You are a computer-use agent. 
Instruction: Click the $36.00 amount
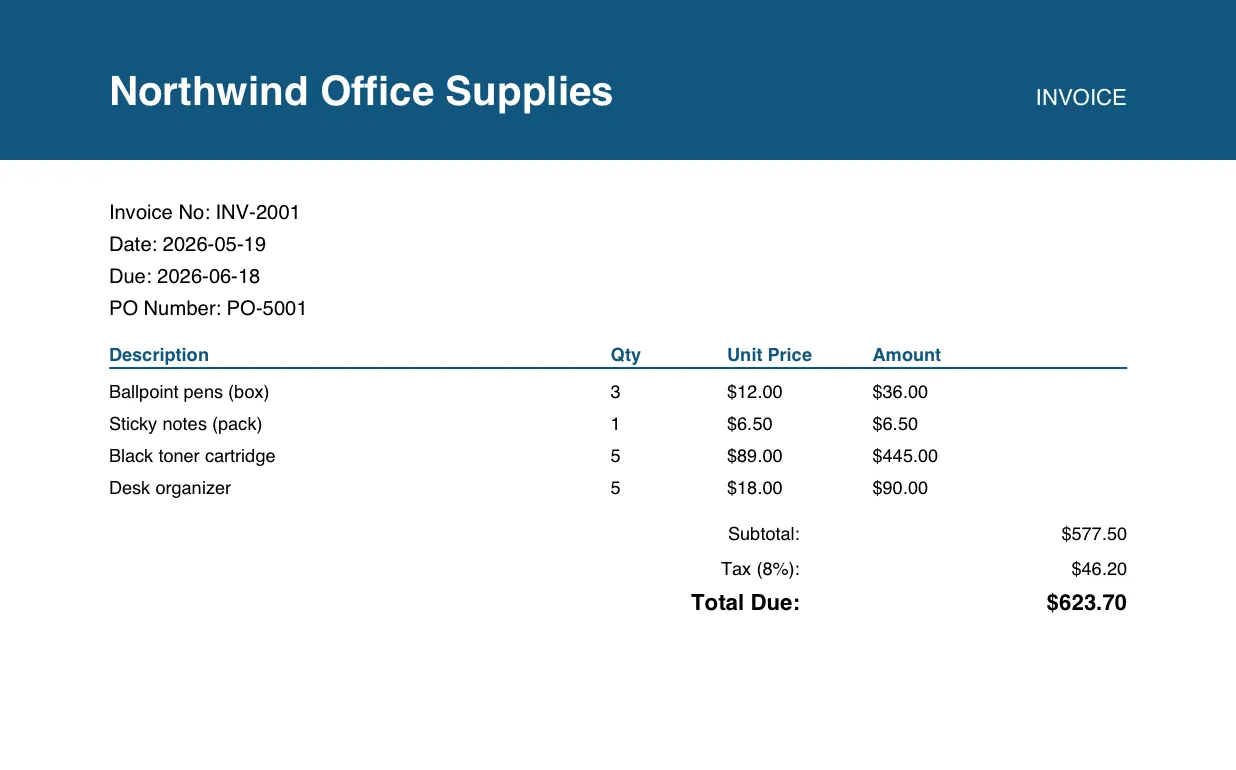point(900,392)
